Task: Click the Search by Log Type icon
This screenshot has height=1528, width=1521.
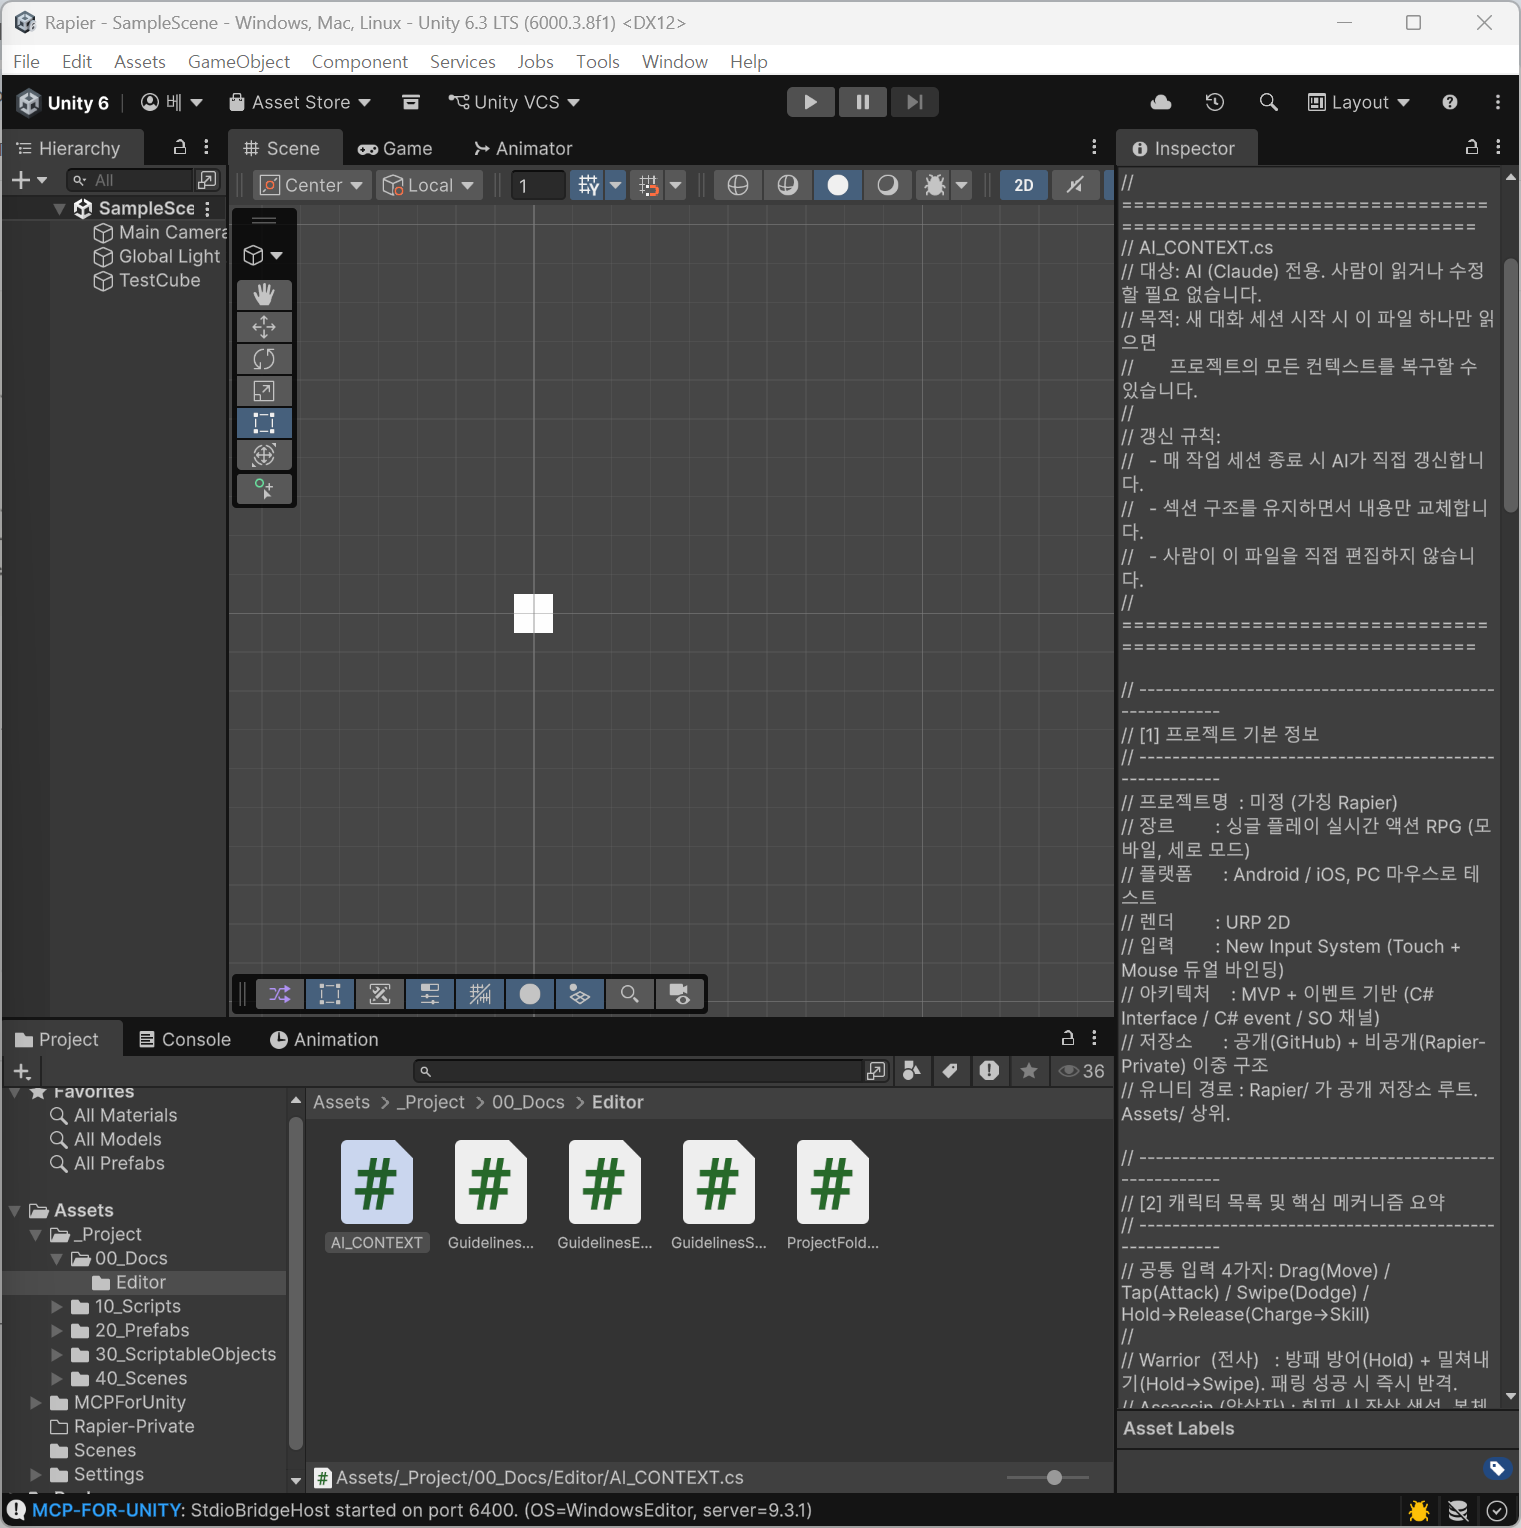Action: pos(989,1071)
